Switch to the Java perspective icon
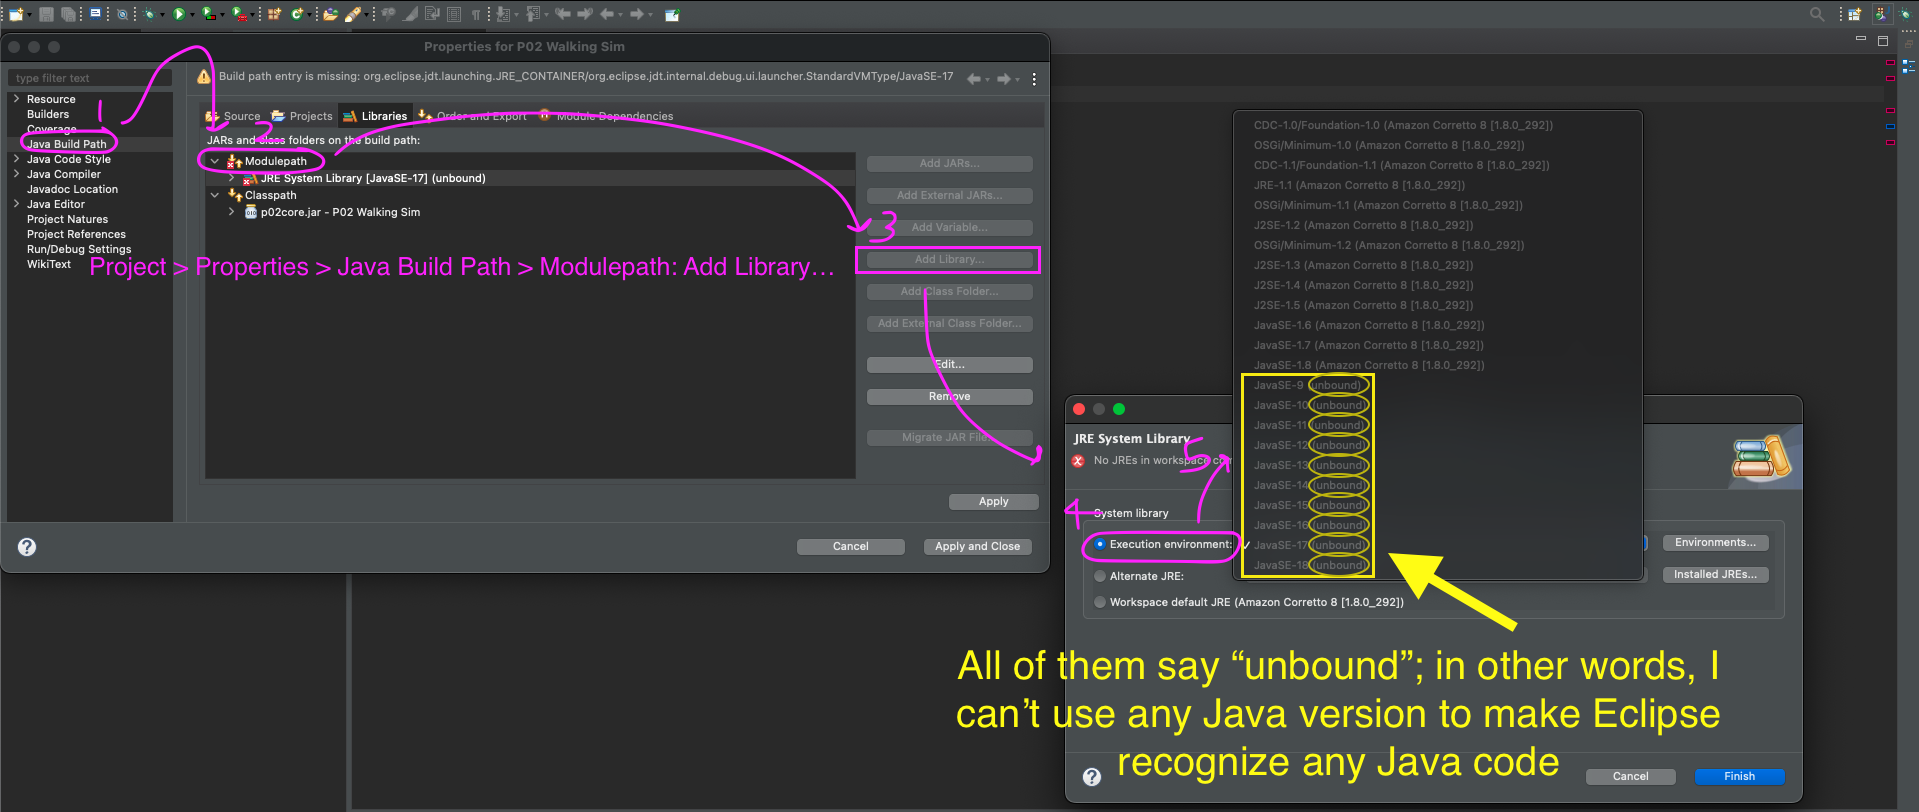The height and width of the screenshot is (812, 1919). [x=1883, y=14]
